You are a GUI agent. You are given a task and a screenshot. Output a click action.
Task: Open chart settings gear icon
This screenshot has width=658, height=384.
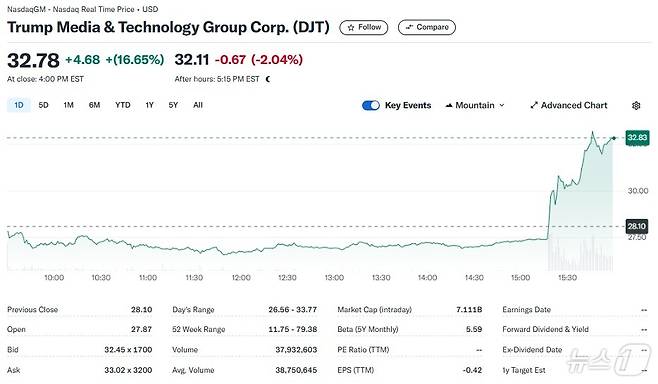pyautogui.click(x=636, y=105)
